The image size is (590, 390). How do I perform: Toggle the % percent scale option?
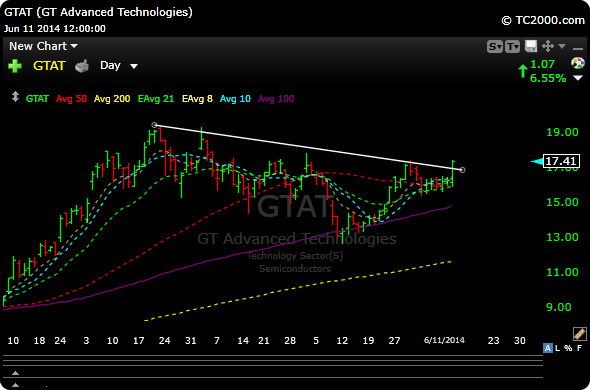coord(569,348)
